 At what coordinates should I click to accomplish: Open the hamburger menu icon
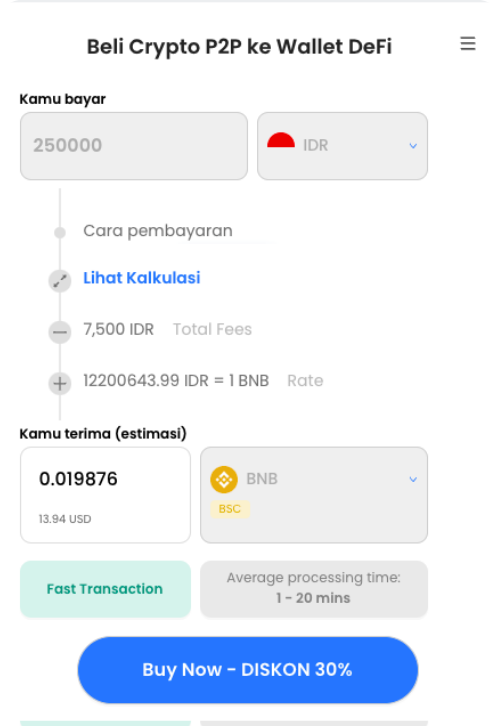coord(468,44)
